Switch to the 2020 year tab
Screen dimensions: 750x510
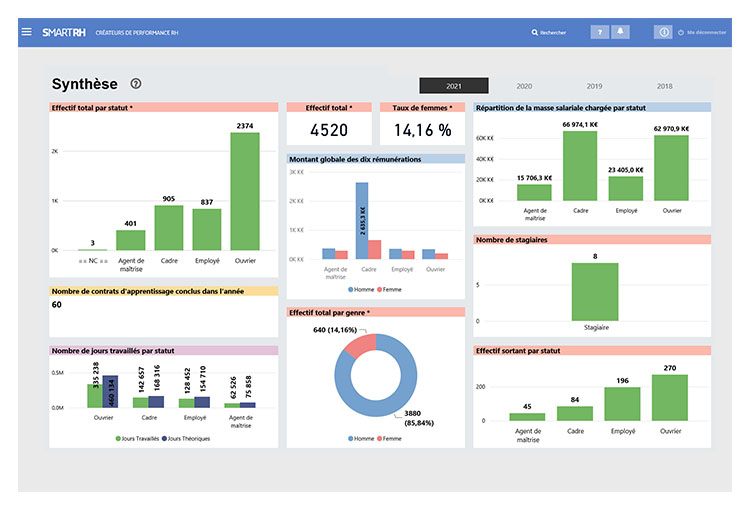(x=524, y=86)
